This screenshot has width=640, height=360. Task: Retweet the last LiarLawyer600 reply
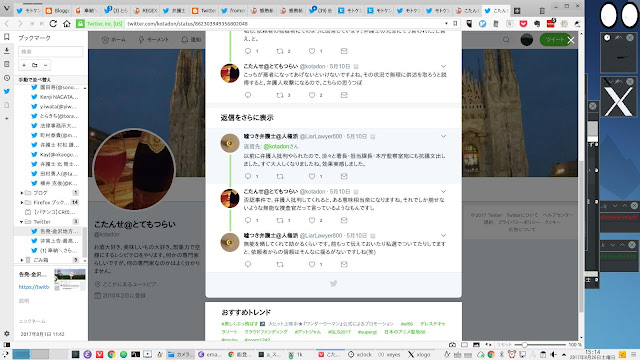(280, 264)
